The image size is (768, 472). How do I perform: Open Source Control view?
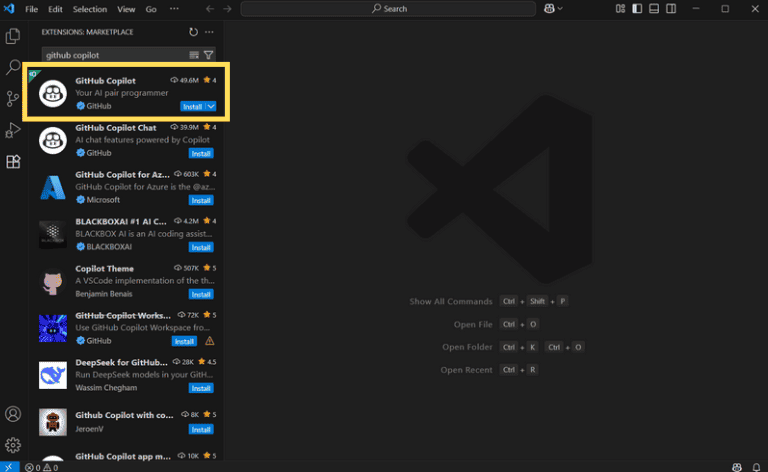13,98
